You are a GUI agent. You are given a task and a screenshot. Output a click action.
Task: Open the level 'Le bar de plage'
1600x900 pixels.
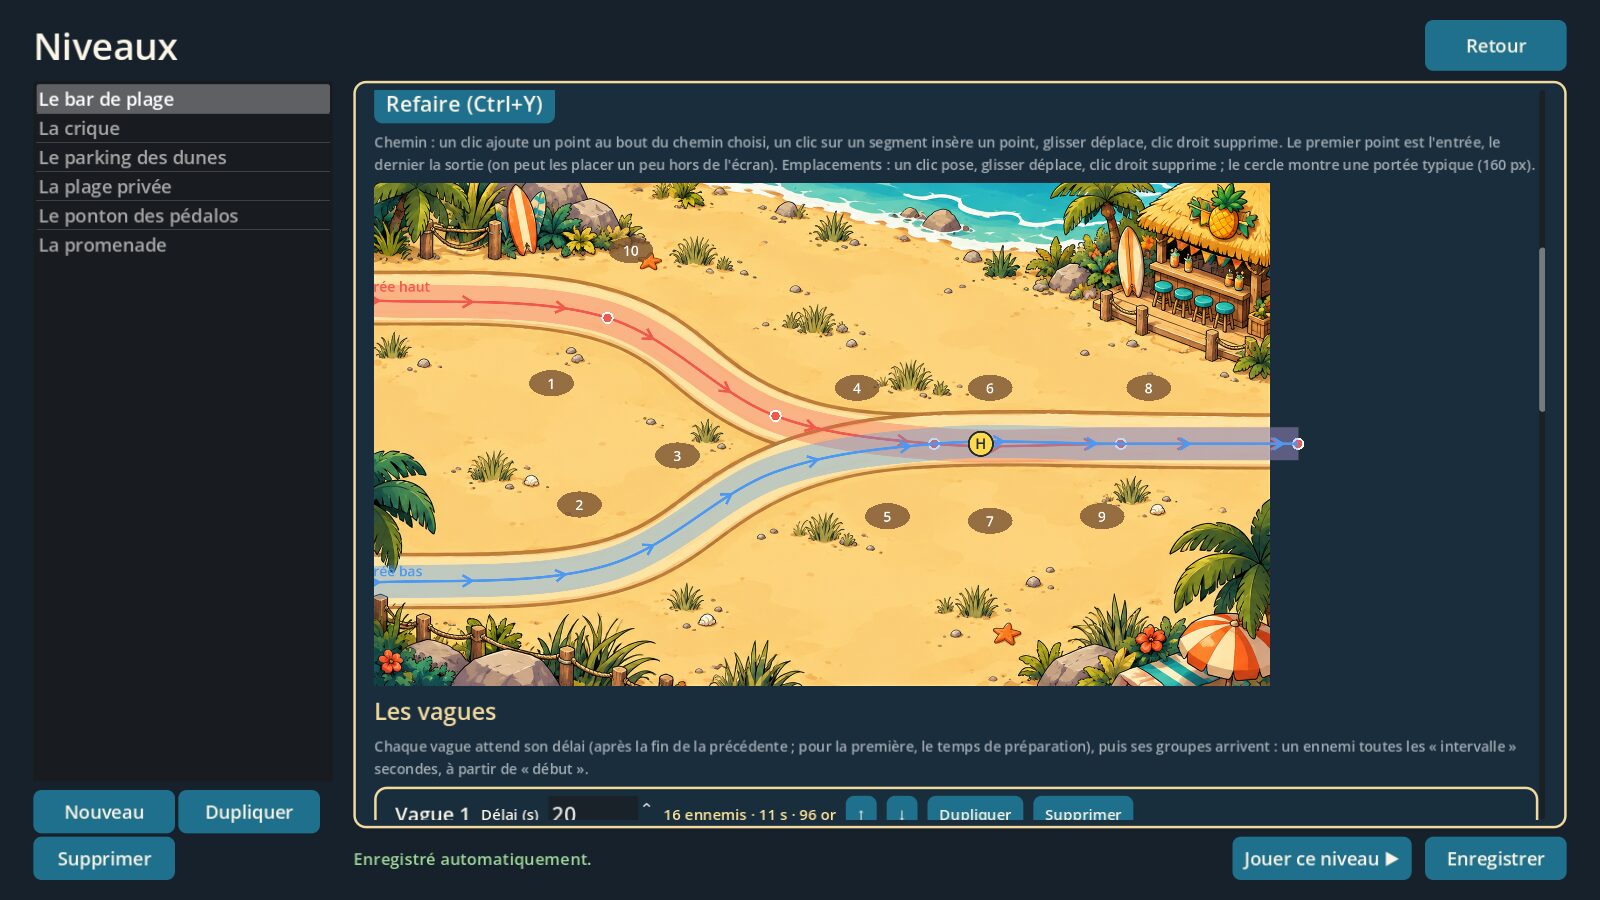pyautogui.click(x=183, y=99)
